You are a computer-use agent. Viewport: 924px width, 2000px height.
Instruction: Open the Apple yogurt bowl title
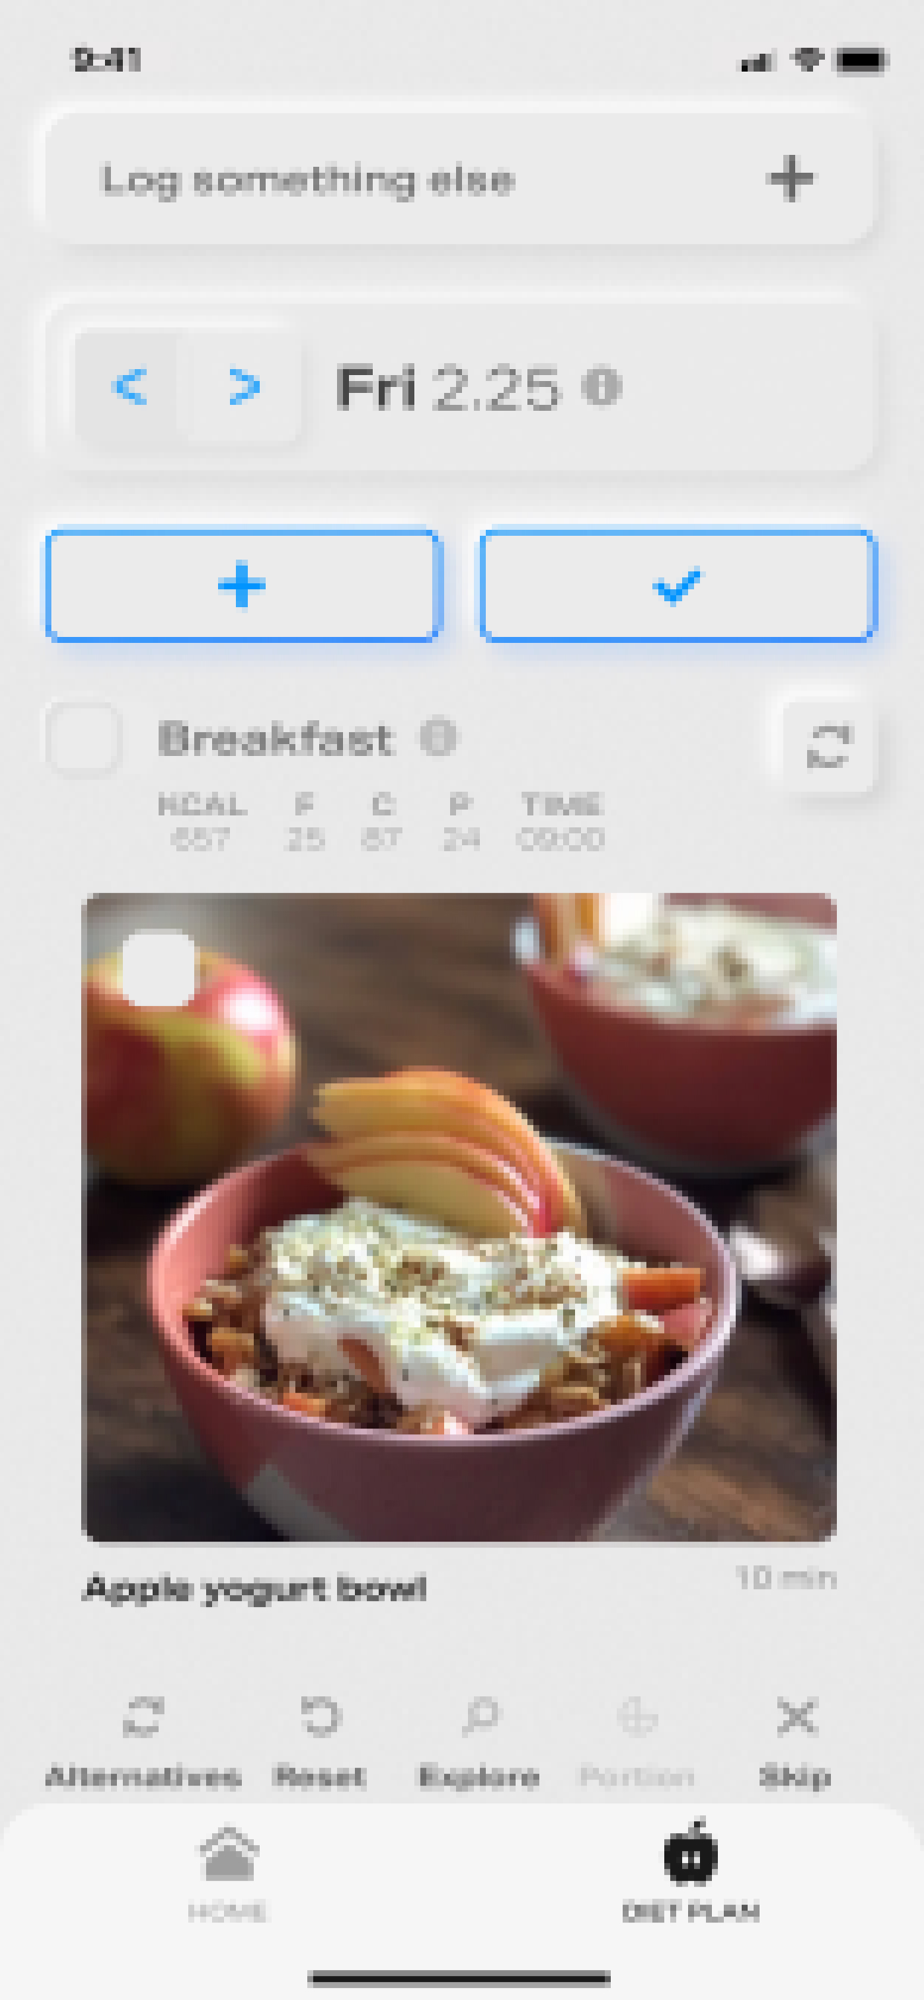[255, 1588]
